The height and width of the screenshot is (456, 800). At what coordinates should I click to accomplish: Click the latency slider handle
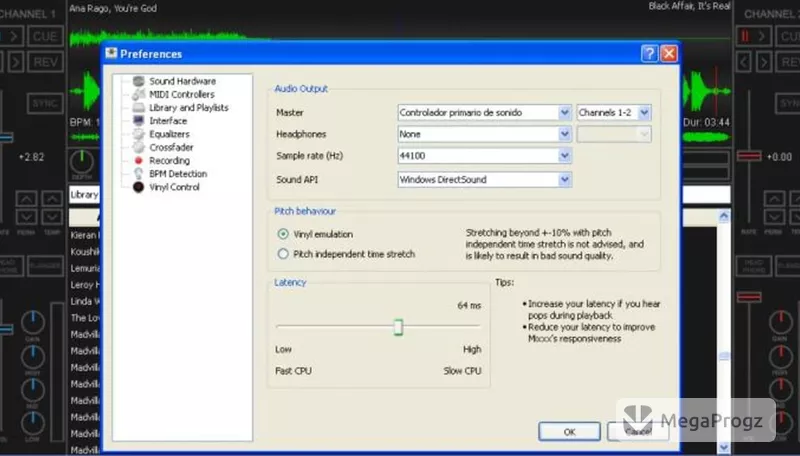pos(398,327)
